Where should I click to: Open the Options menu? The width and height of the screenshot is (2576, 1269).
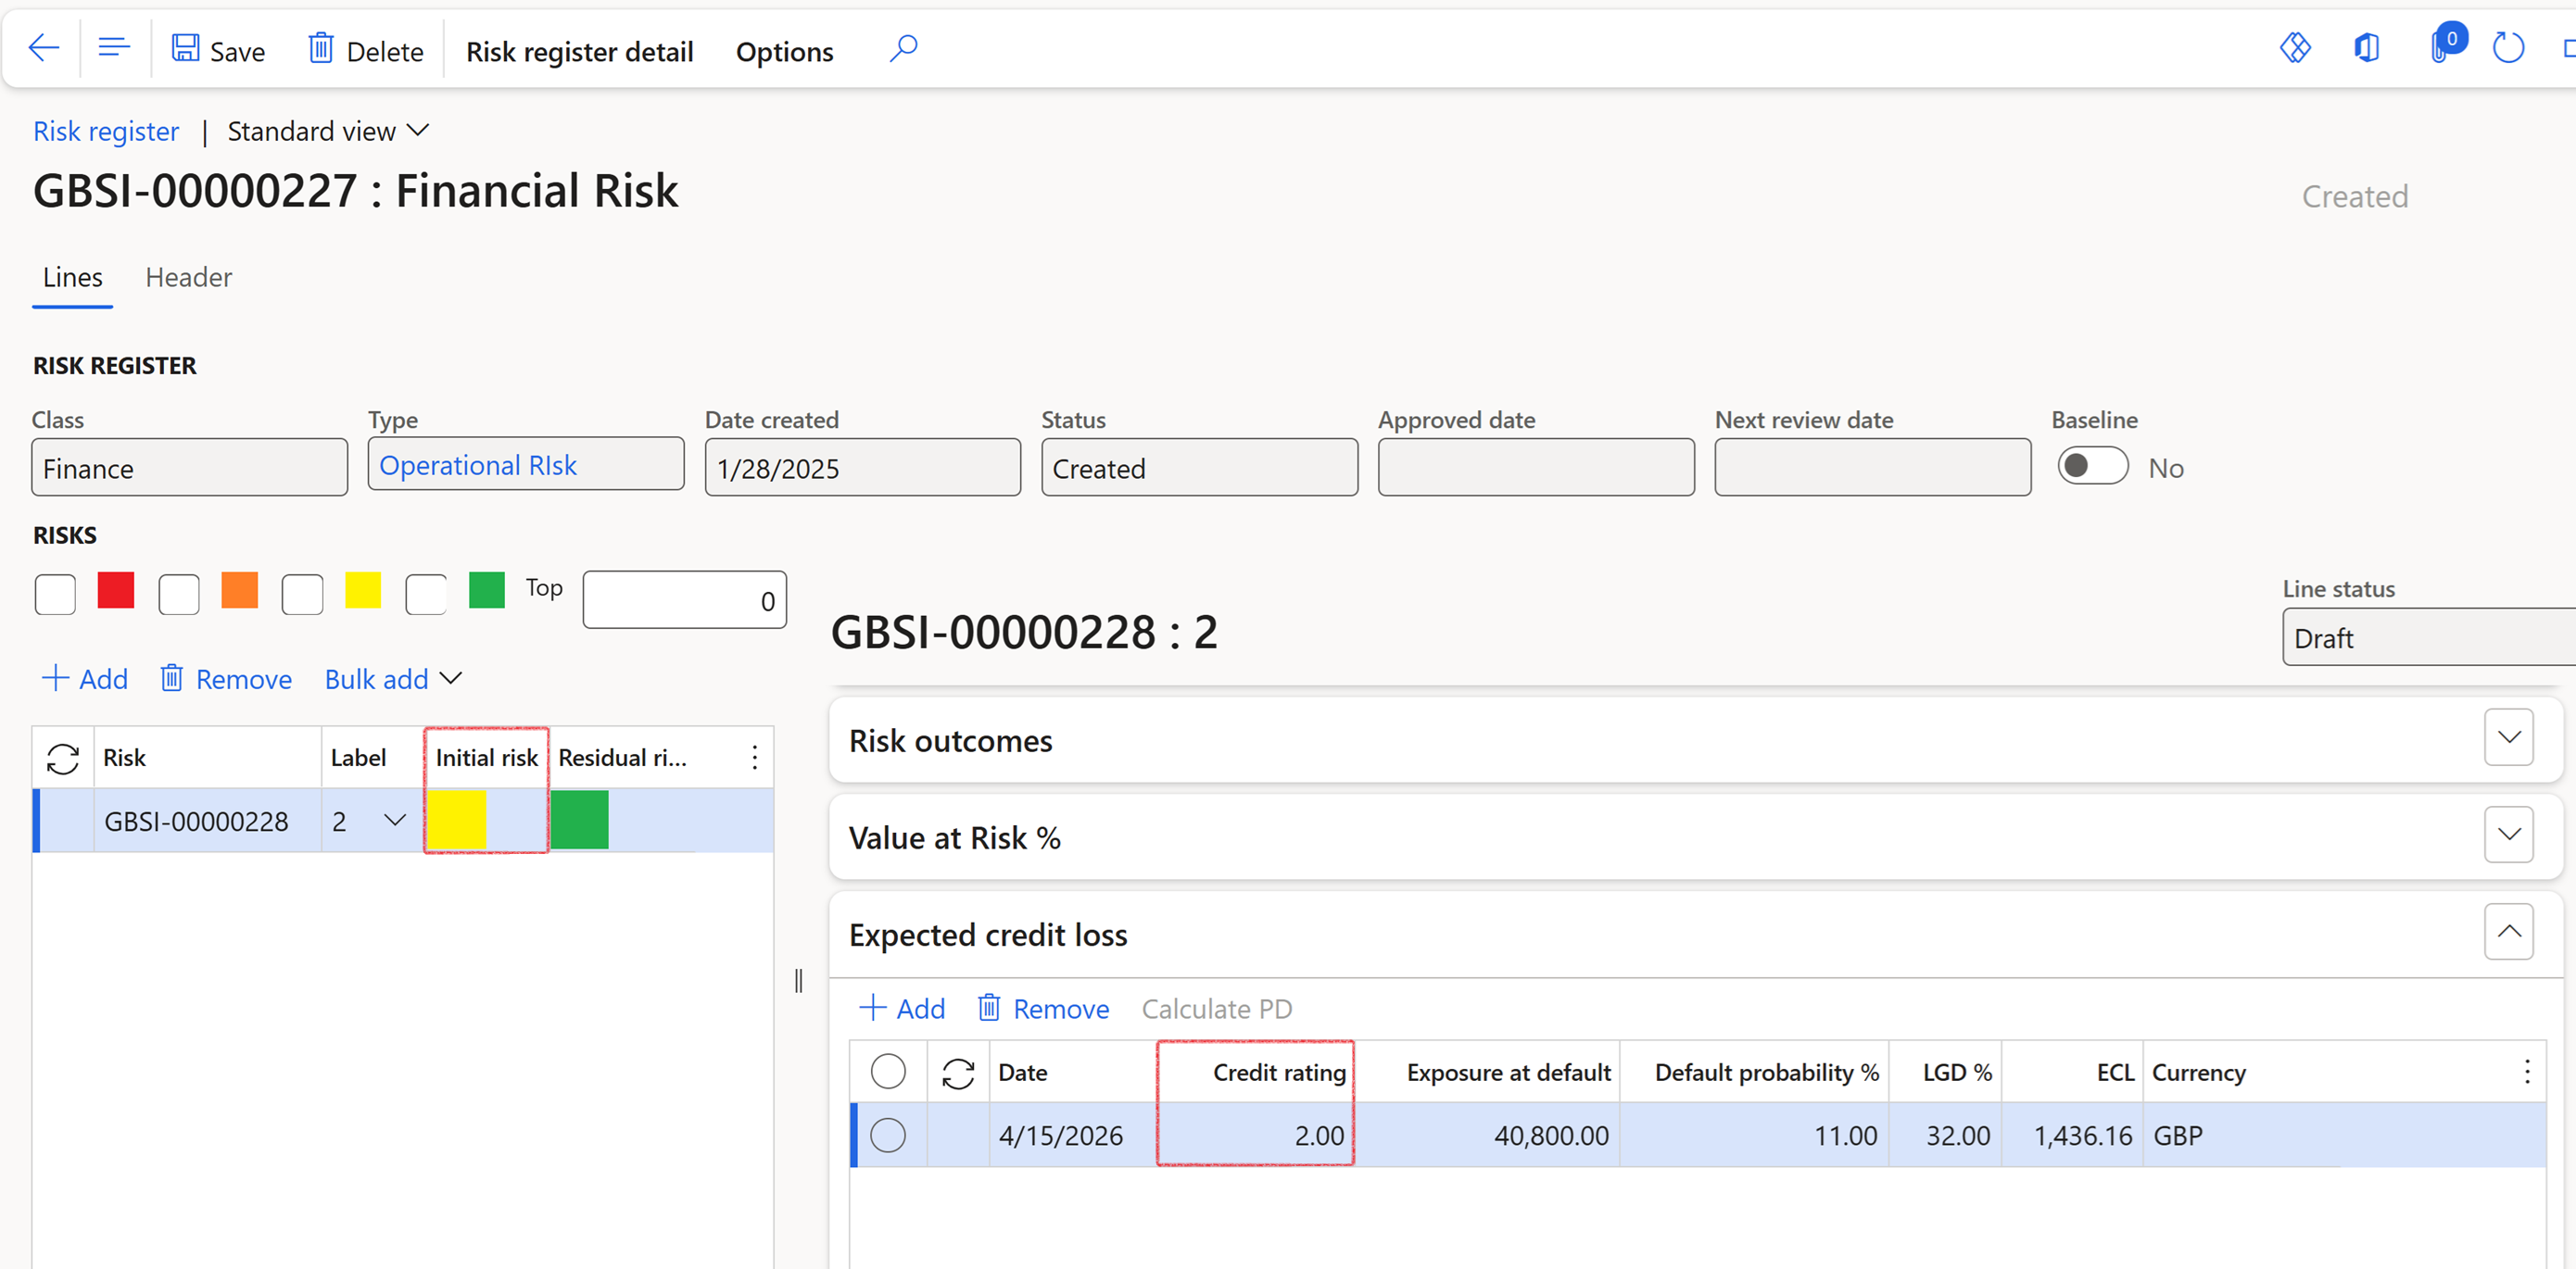coord(784,51)
